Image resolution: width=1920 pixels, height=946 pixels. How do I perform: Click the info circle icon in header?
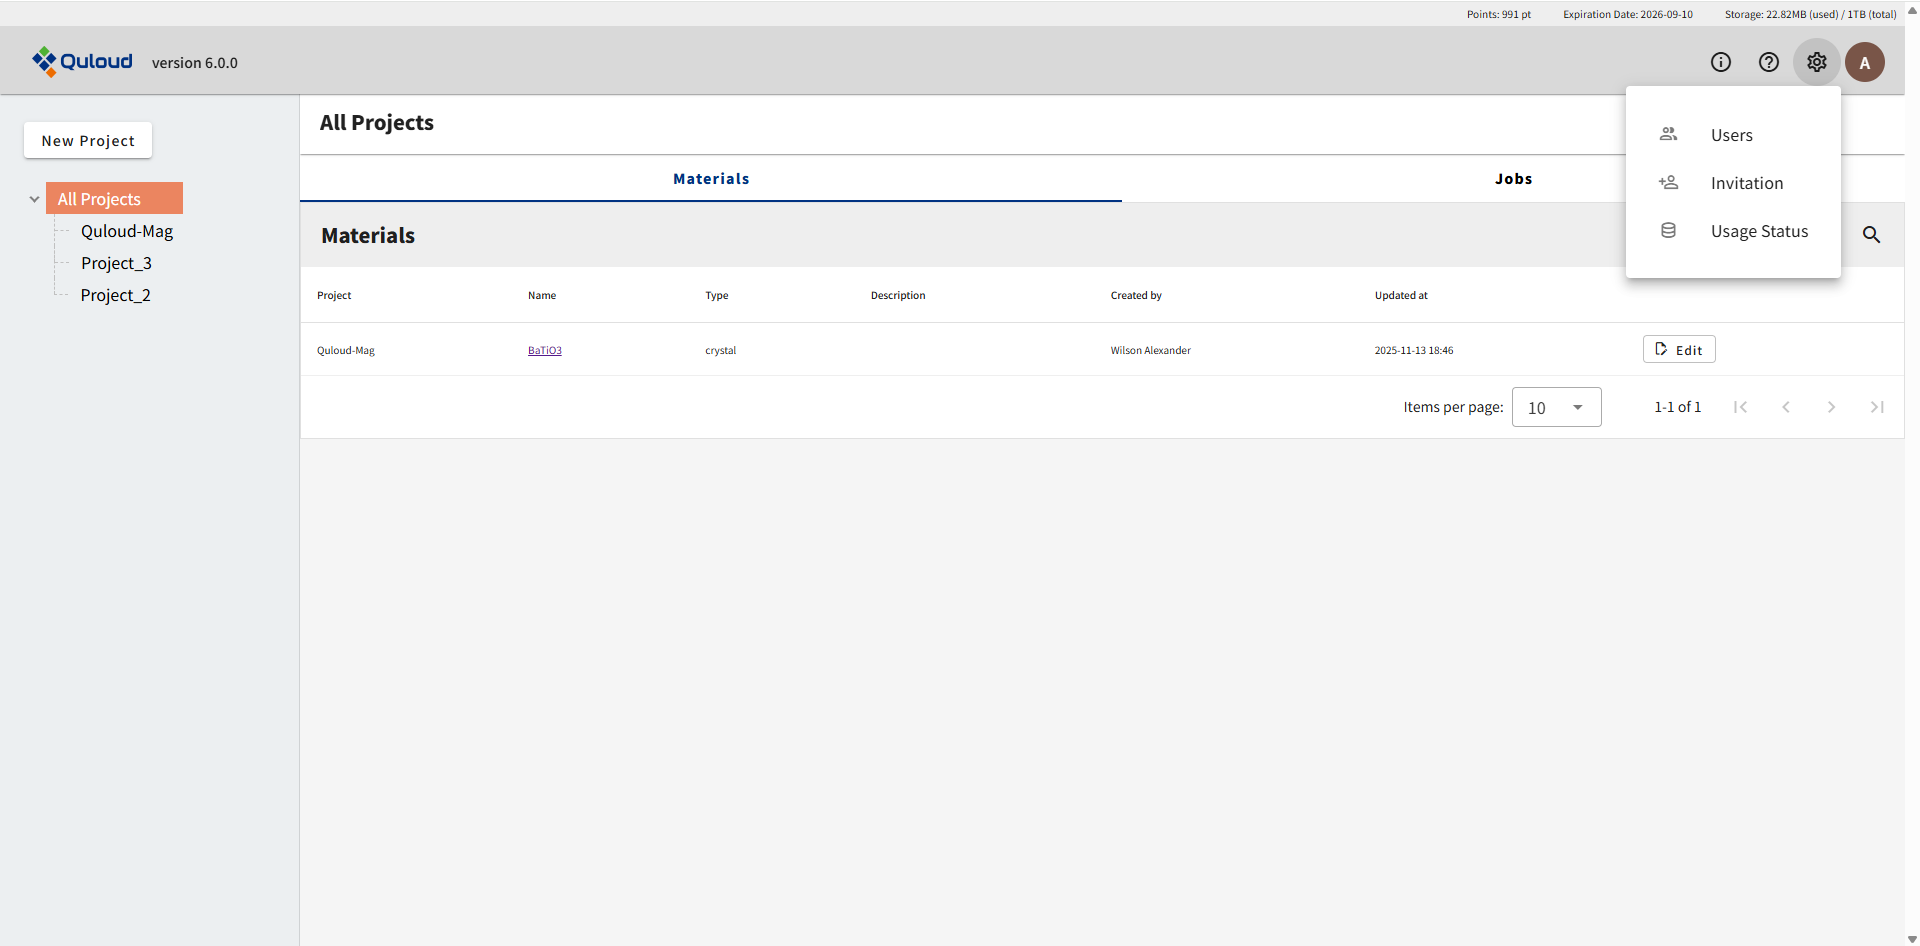[1720, 62]
